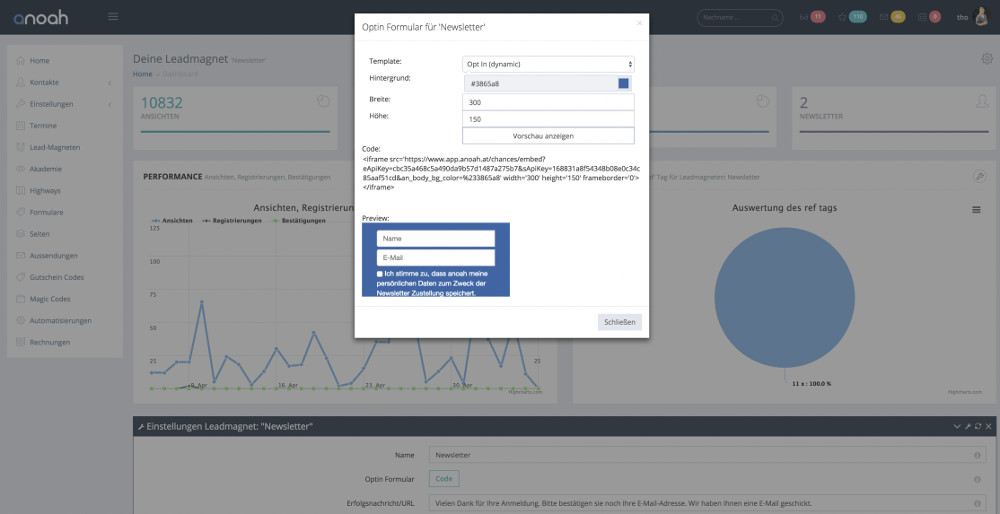Collapse the Einstellungen Leadmagnet panel chevron
1000x514 pixels.
click(x=957, y=427)
